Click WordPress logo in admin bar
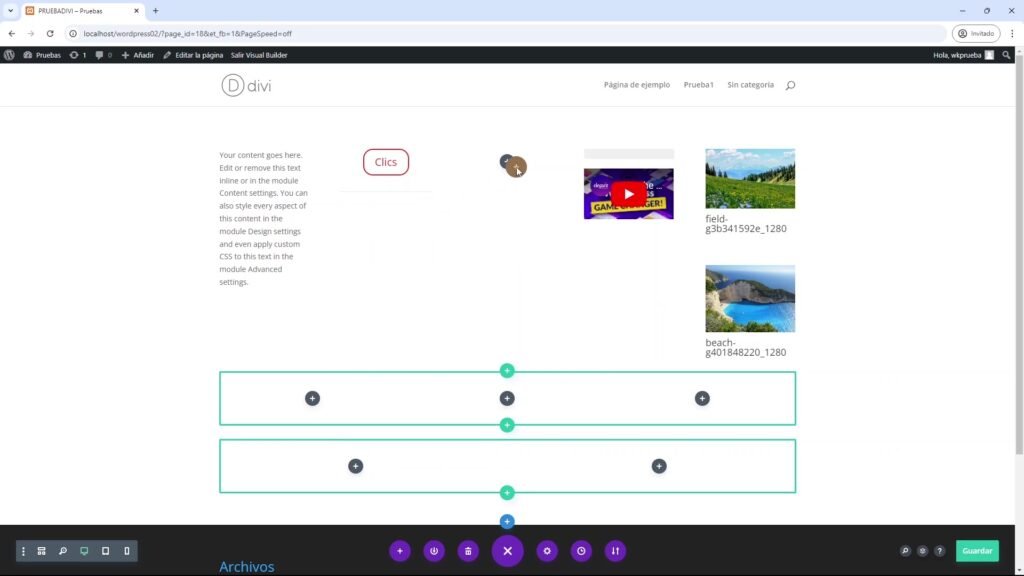 pyautogui.click(x=9, y=55)
